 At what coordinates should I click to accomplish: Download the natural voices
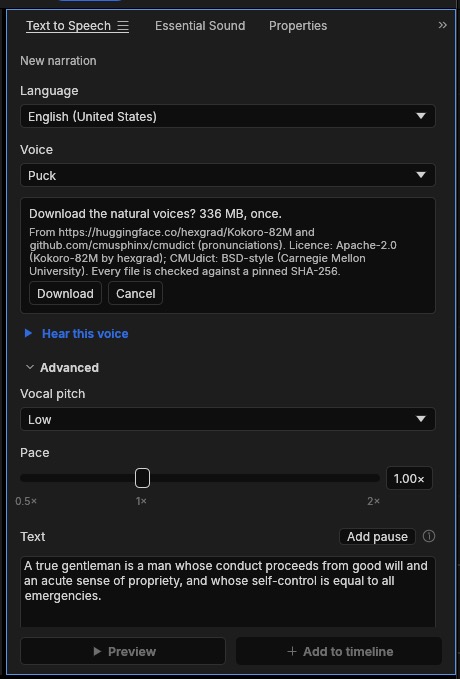tap(65, 293)
